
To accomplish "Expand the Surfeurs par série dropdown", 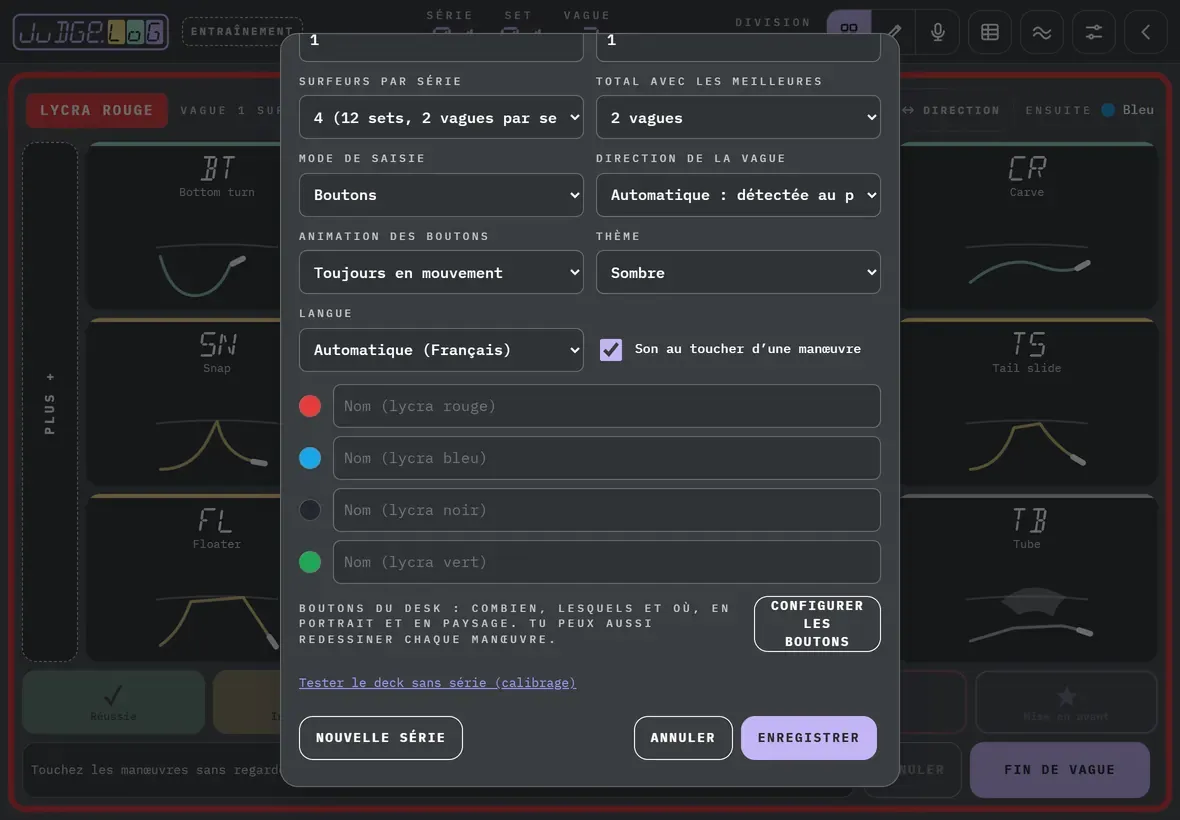I will pos(441,117).
